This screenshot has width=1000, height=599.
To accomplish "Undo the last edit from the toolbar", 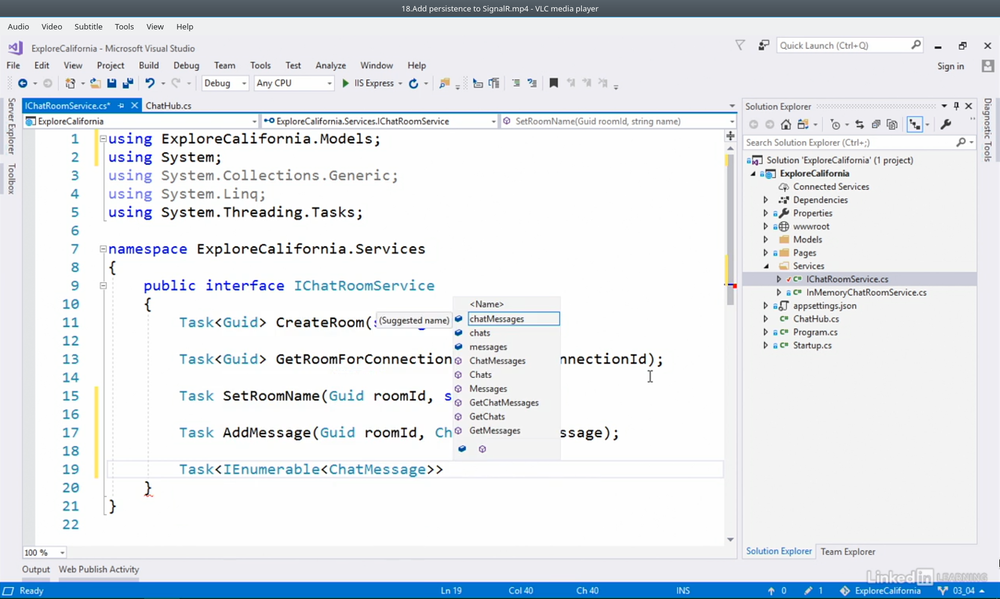I will tap(150, 84).
